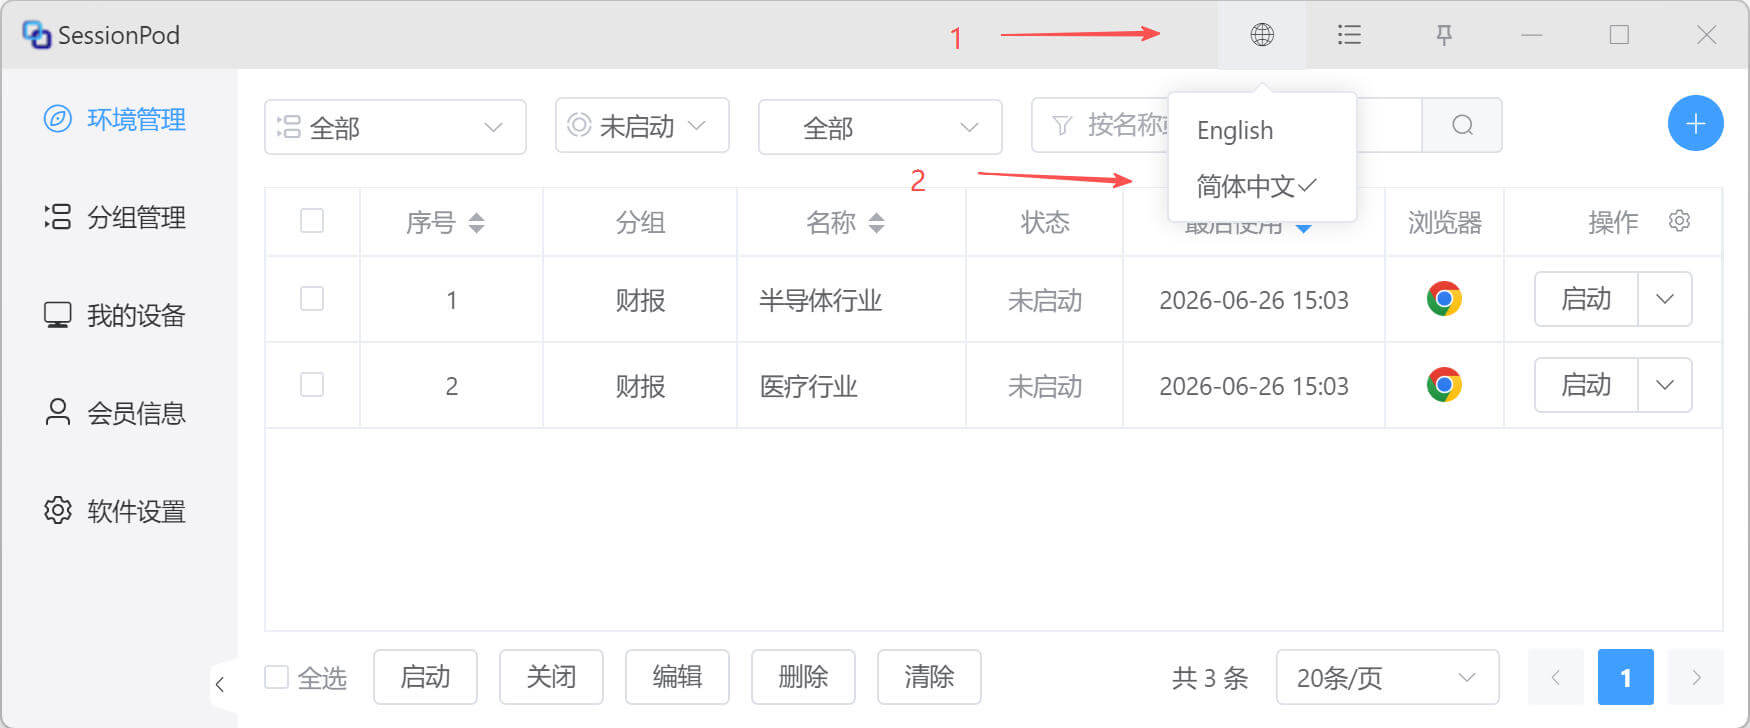This screenshot has height=728, width=1750.
Task: Click 启动 button for 医疗行业 row
Action: pos(1586,385)
